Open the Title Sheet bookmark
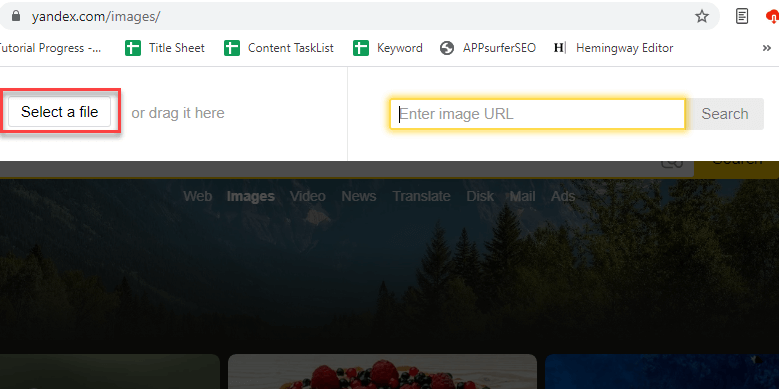Screen dimensions: 779x389 (x=165, y=48)
